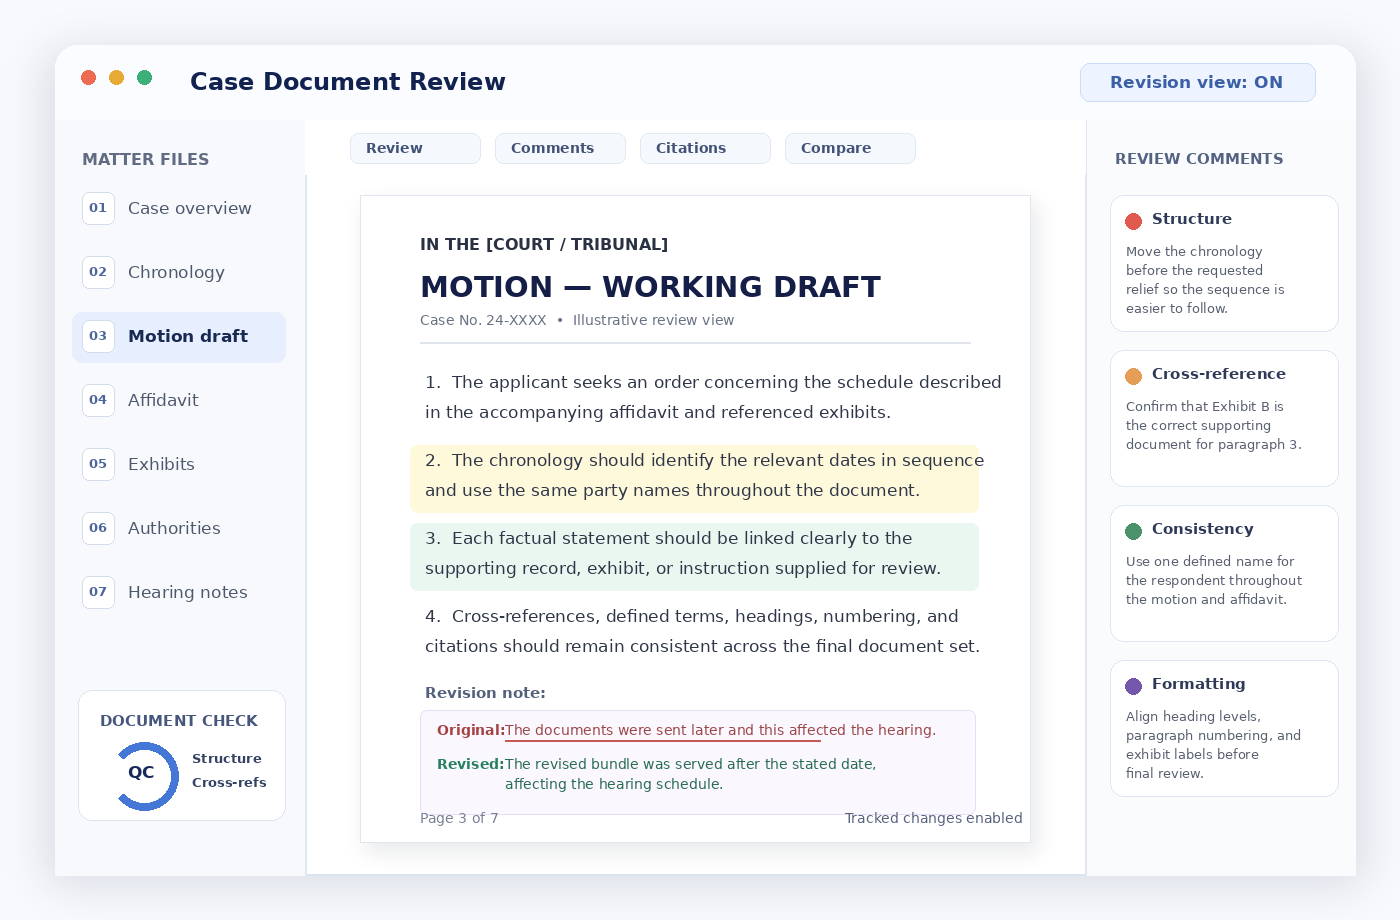Click the purple Formatting comment dot

[1133, 686]
